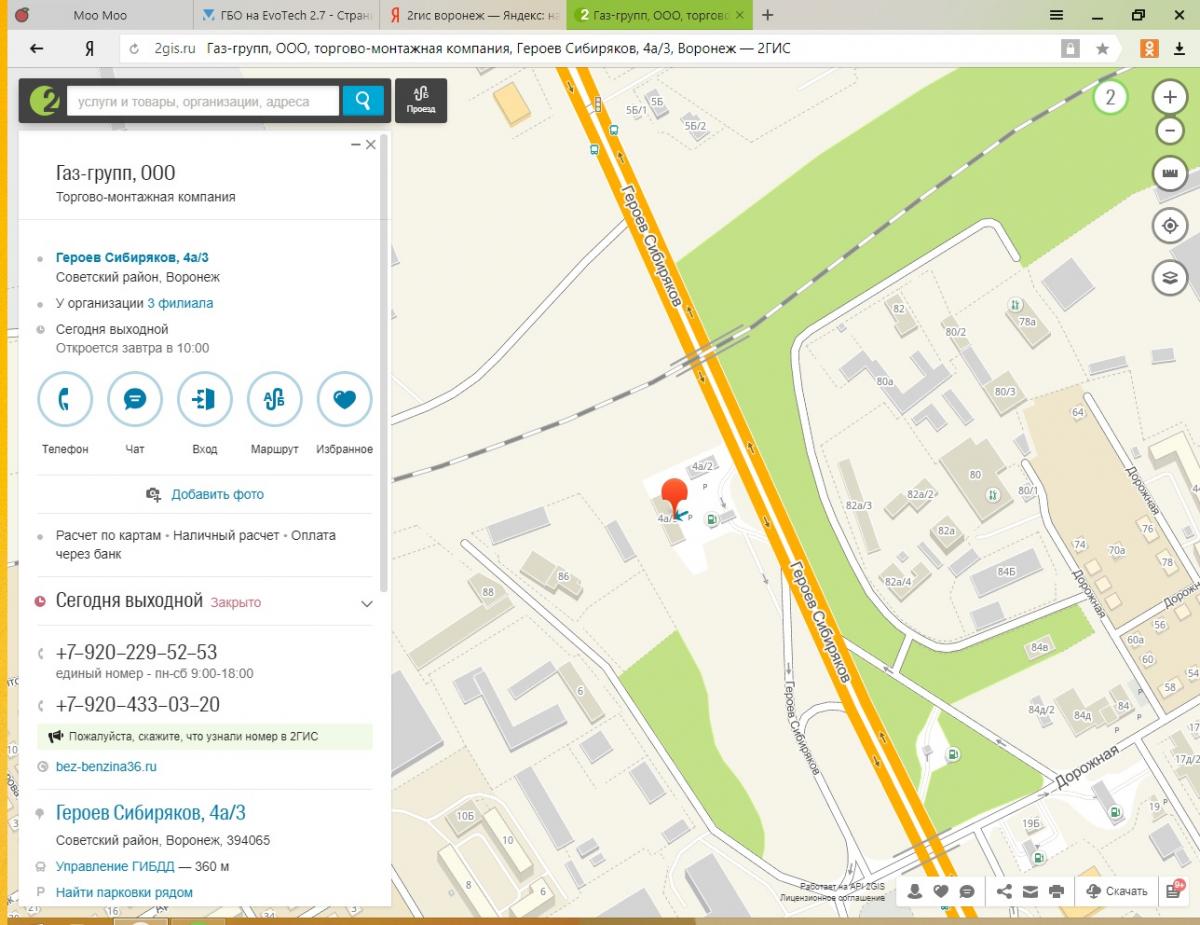
Task: Click the search field for services and addresses
Action: point(203,101)
